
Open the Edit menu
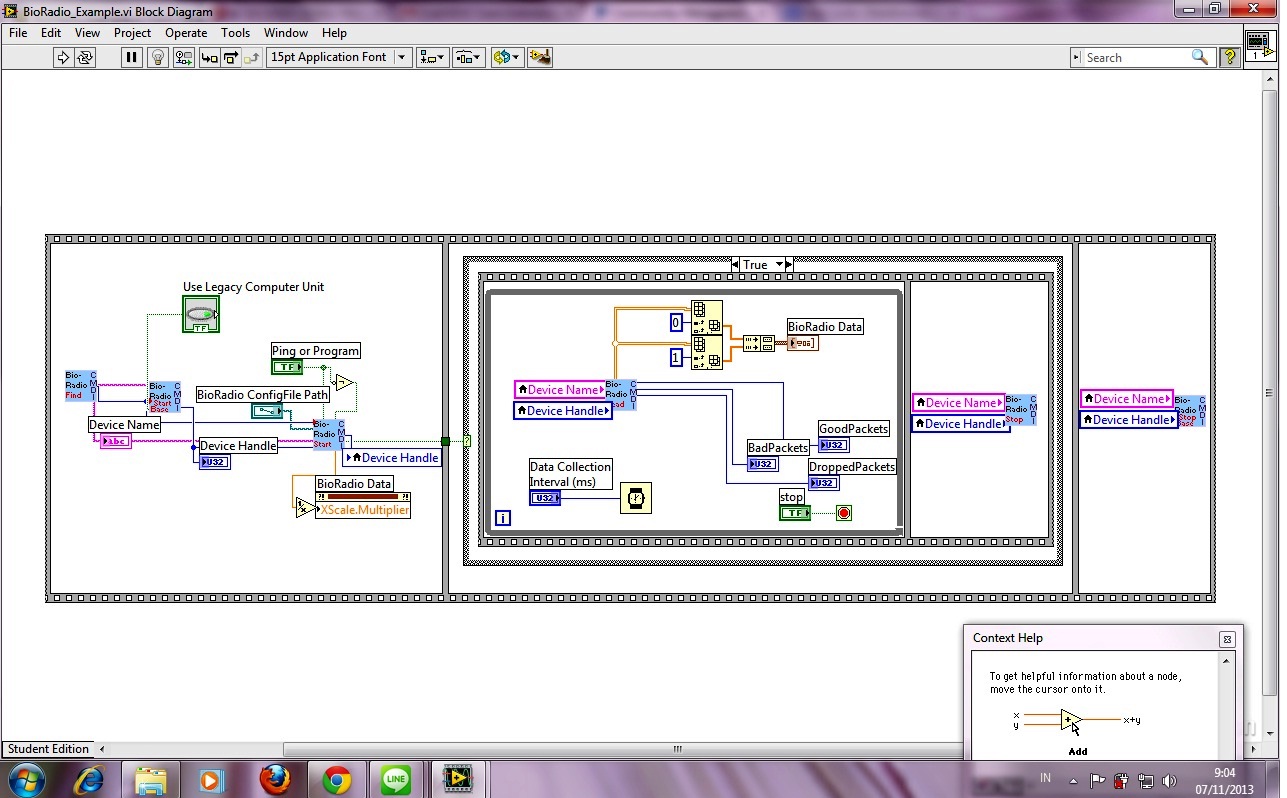51,33
